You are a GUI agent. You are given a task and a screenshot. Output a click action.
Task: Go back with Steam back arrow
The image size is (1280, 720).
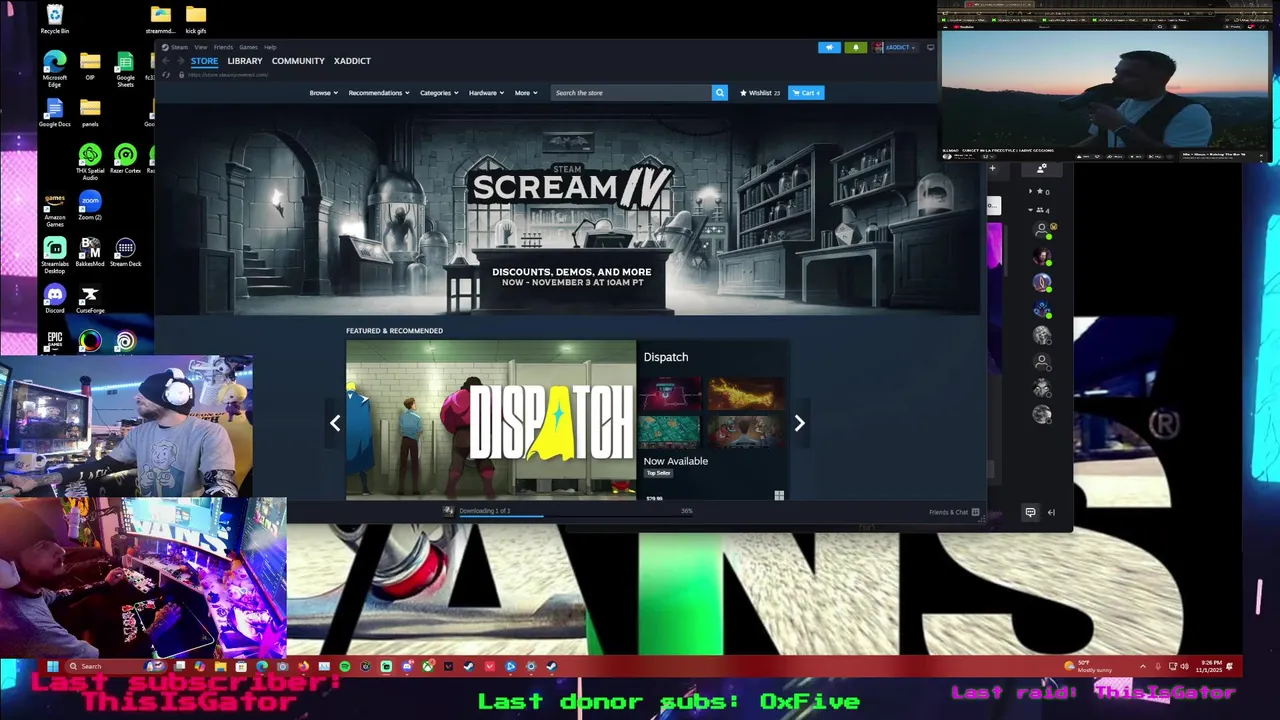coord(166,61)
